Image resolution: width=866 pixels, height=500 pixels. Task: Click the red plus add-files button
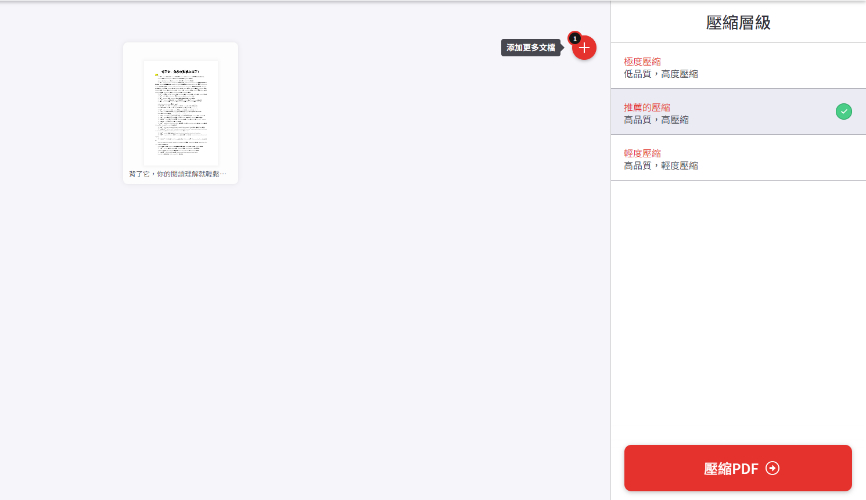pos(585,48)
